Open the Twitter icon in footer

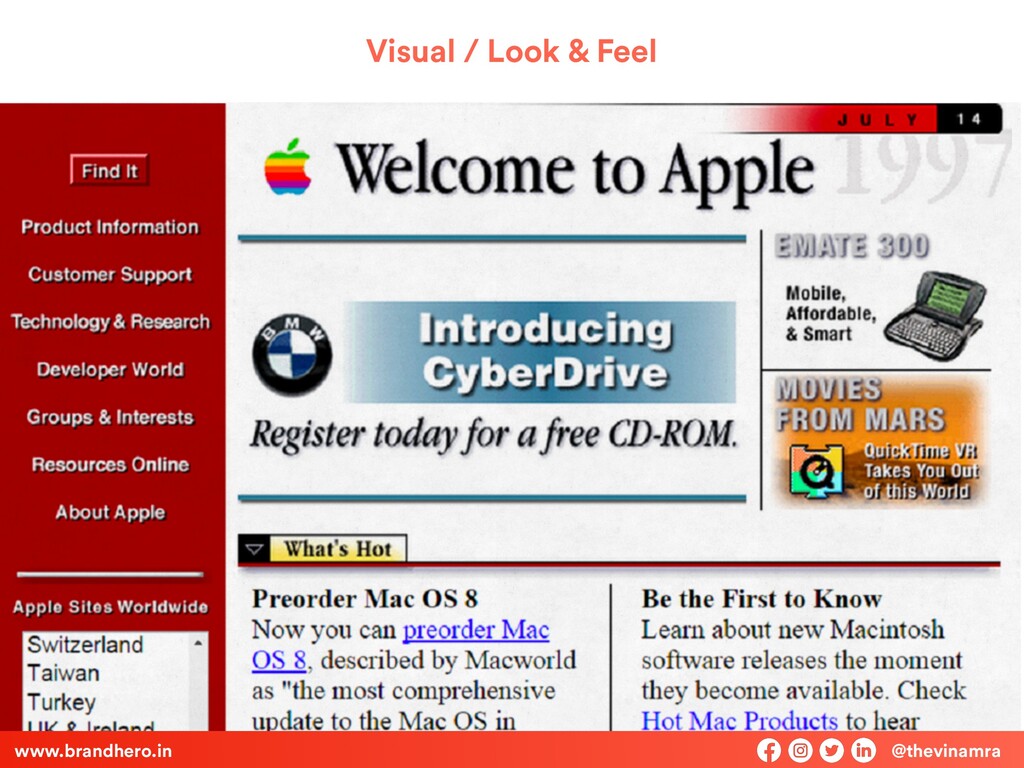point(831,750)
